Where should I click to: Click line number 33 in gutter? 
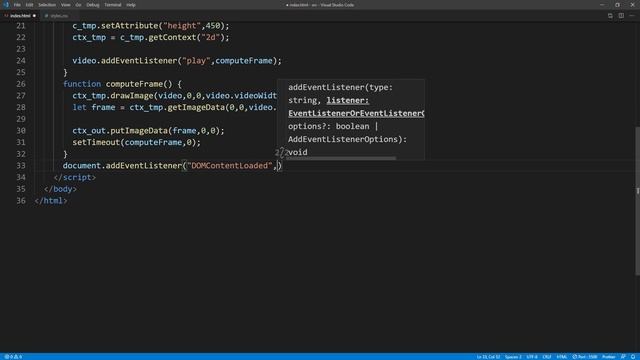pos(20,166)
